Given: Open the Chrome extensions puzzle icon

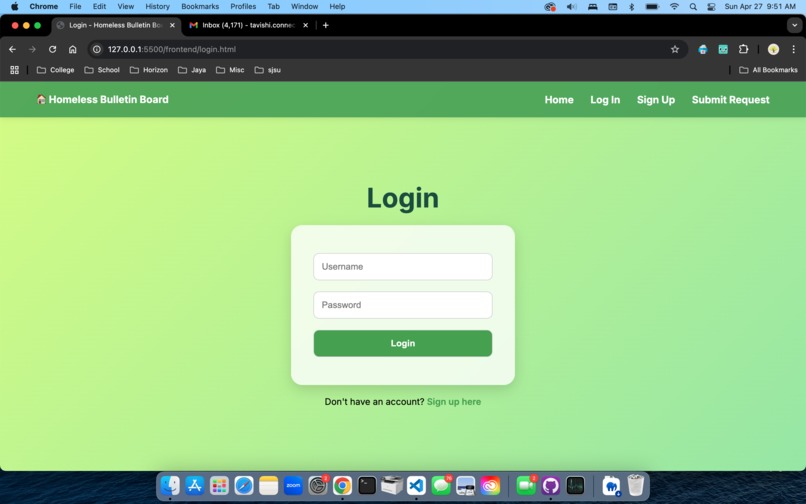Looking at the screenshot, I should (x=743, y=49).
